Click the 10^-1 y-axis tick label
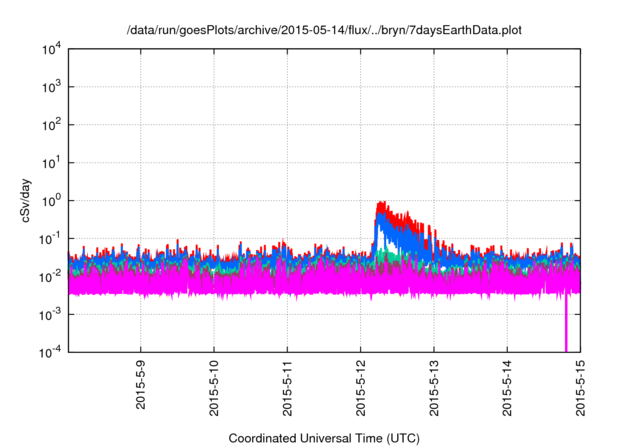This screenshot has width=640, height=448. tap(50, 239)
